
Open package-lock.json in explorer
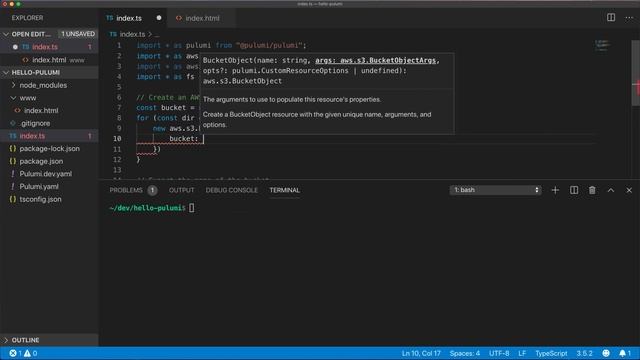pos(49,149)
